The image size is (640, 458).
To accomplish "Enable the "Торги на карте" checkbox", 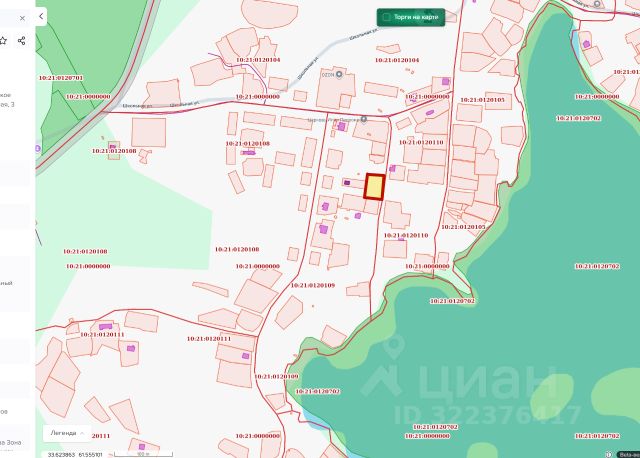I will click(386, 17).
